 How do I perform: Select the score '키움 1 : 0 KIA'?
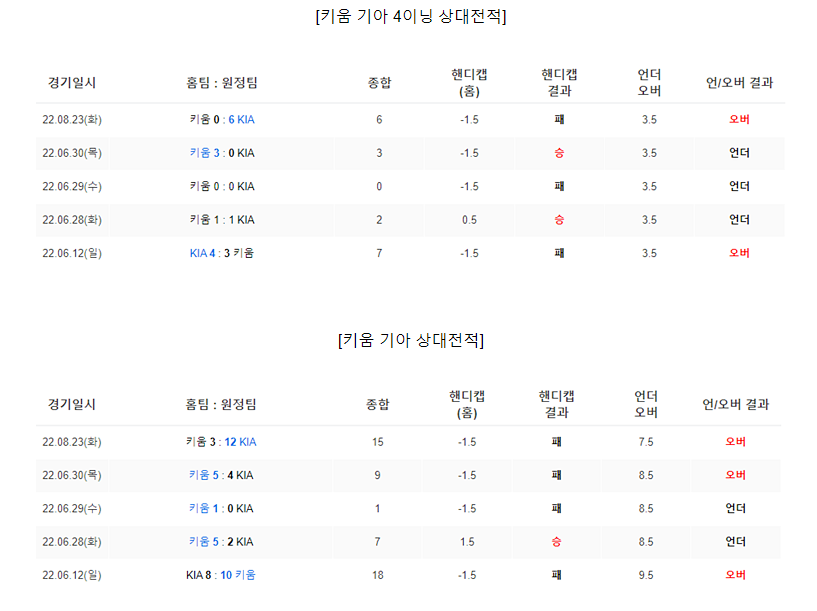(x=221, y=508)
